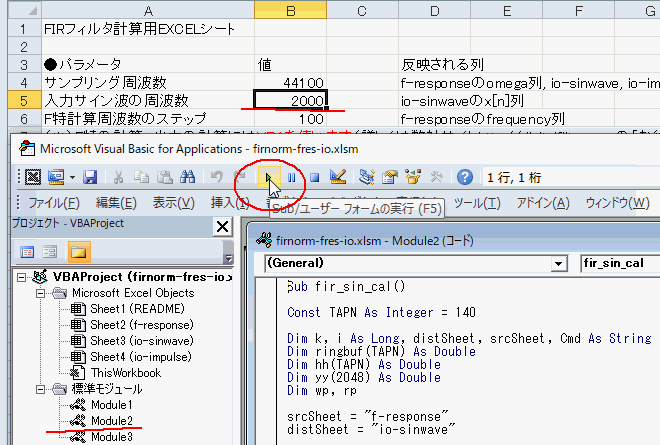The image size is (660, 445).
Task: Select Excel column A header
Action: pos(148,11)
